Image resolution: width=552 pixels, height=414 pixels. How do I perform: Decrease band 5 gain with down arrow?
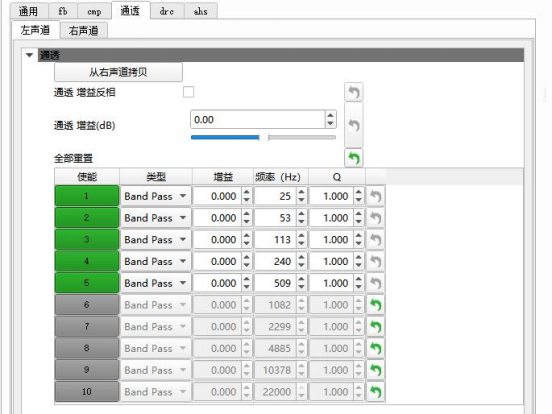point(247,287)
